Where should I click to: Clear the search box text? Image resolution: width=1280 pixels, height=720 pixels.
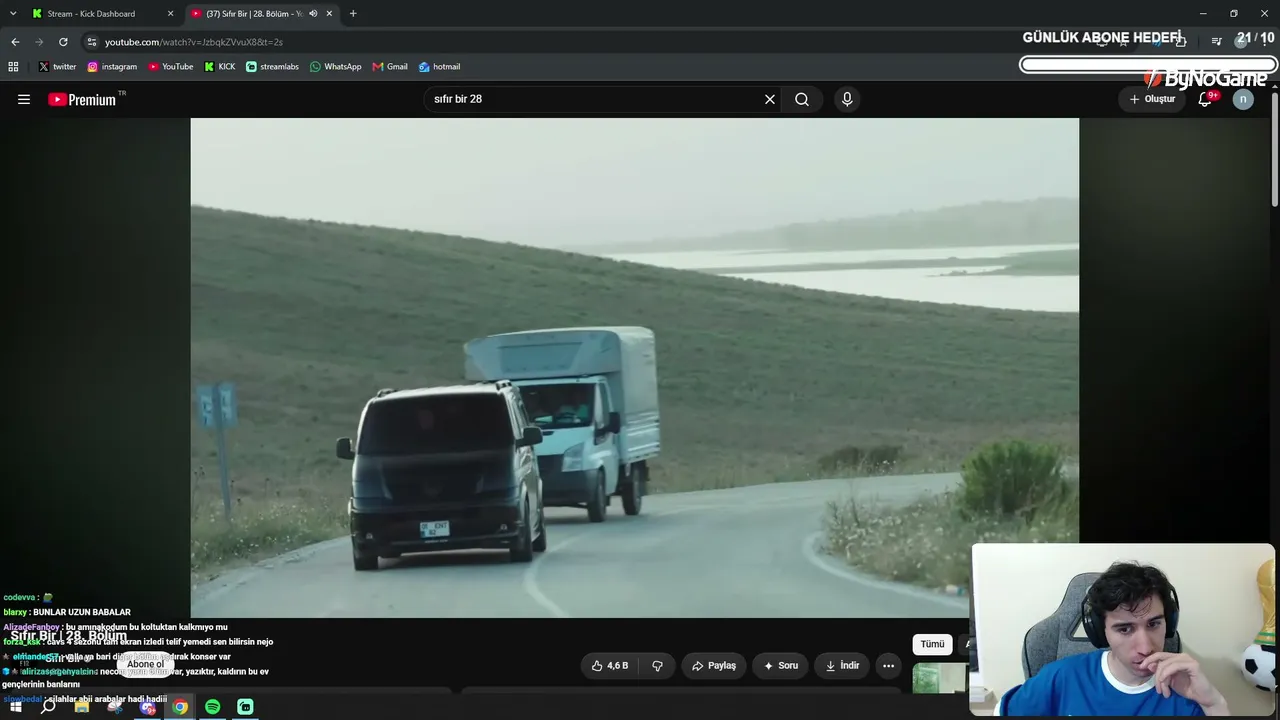(x=770, y=99)
